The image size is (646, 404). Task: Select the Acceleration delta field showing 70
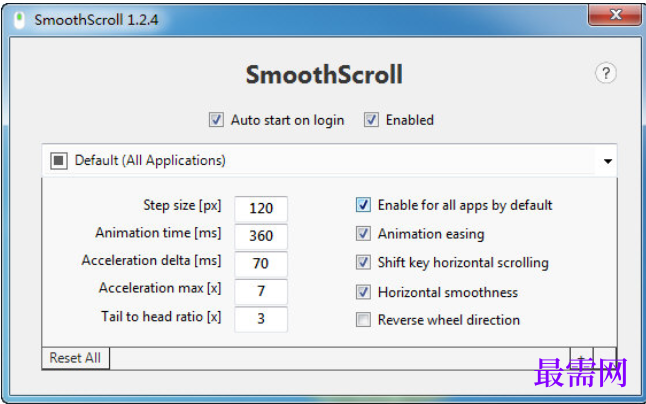point(261,264)
